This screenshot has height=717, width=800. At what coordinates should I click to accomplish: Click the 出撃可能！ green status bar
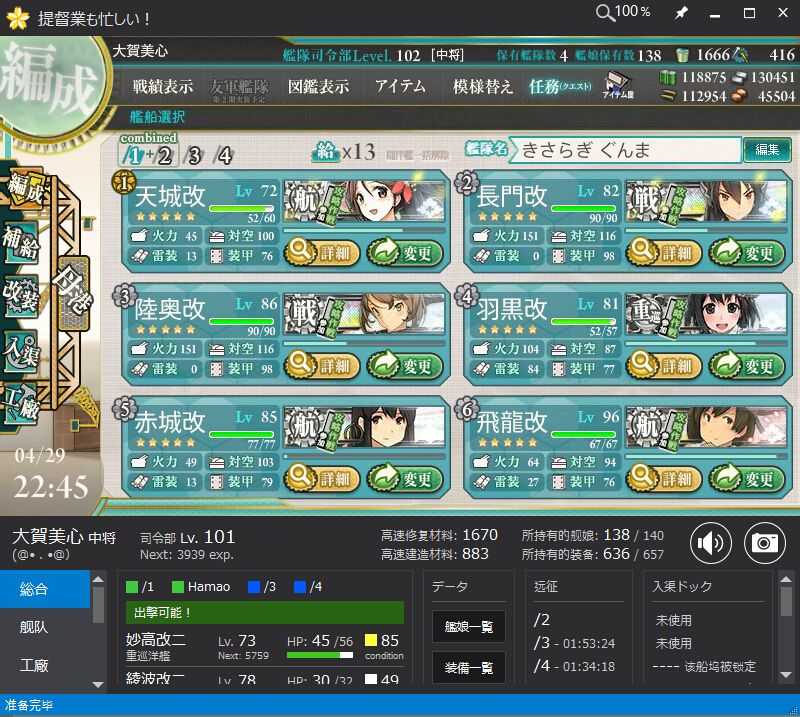pyautogui.click(x=265, y=612)
